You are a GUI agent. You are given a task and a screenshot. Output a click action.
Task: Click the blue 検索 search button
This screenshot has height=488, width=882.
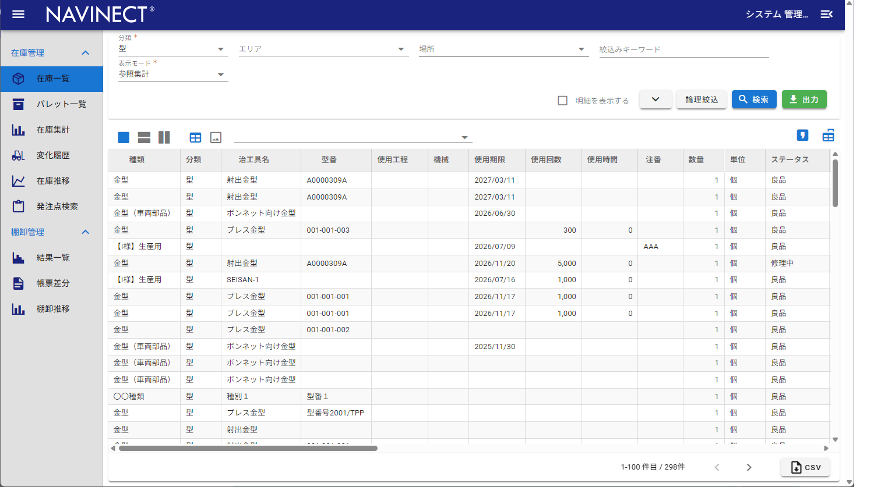tap(754, 100)
